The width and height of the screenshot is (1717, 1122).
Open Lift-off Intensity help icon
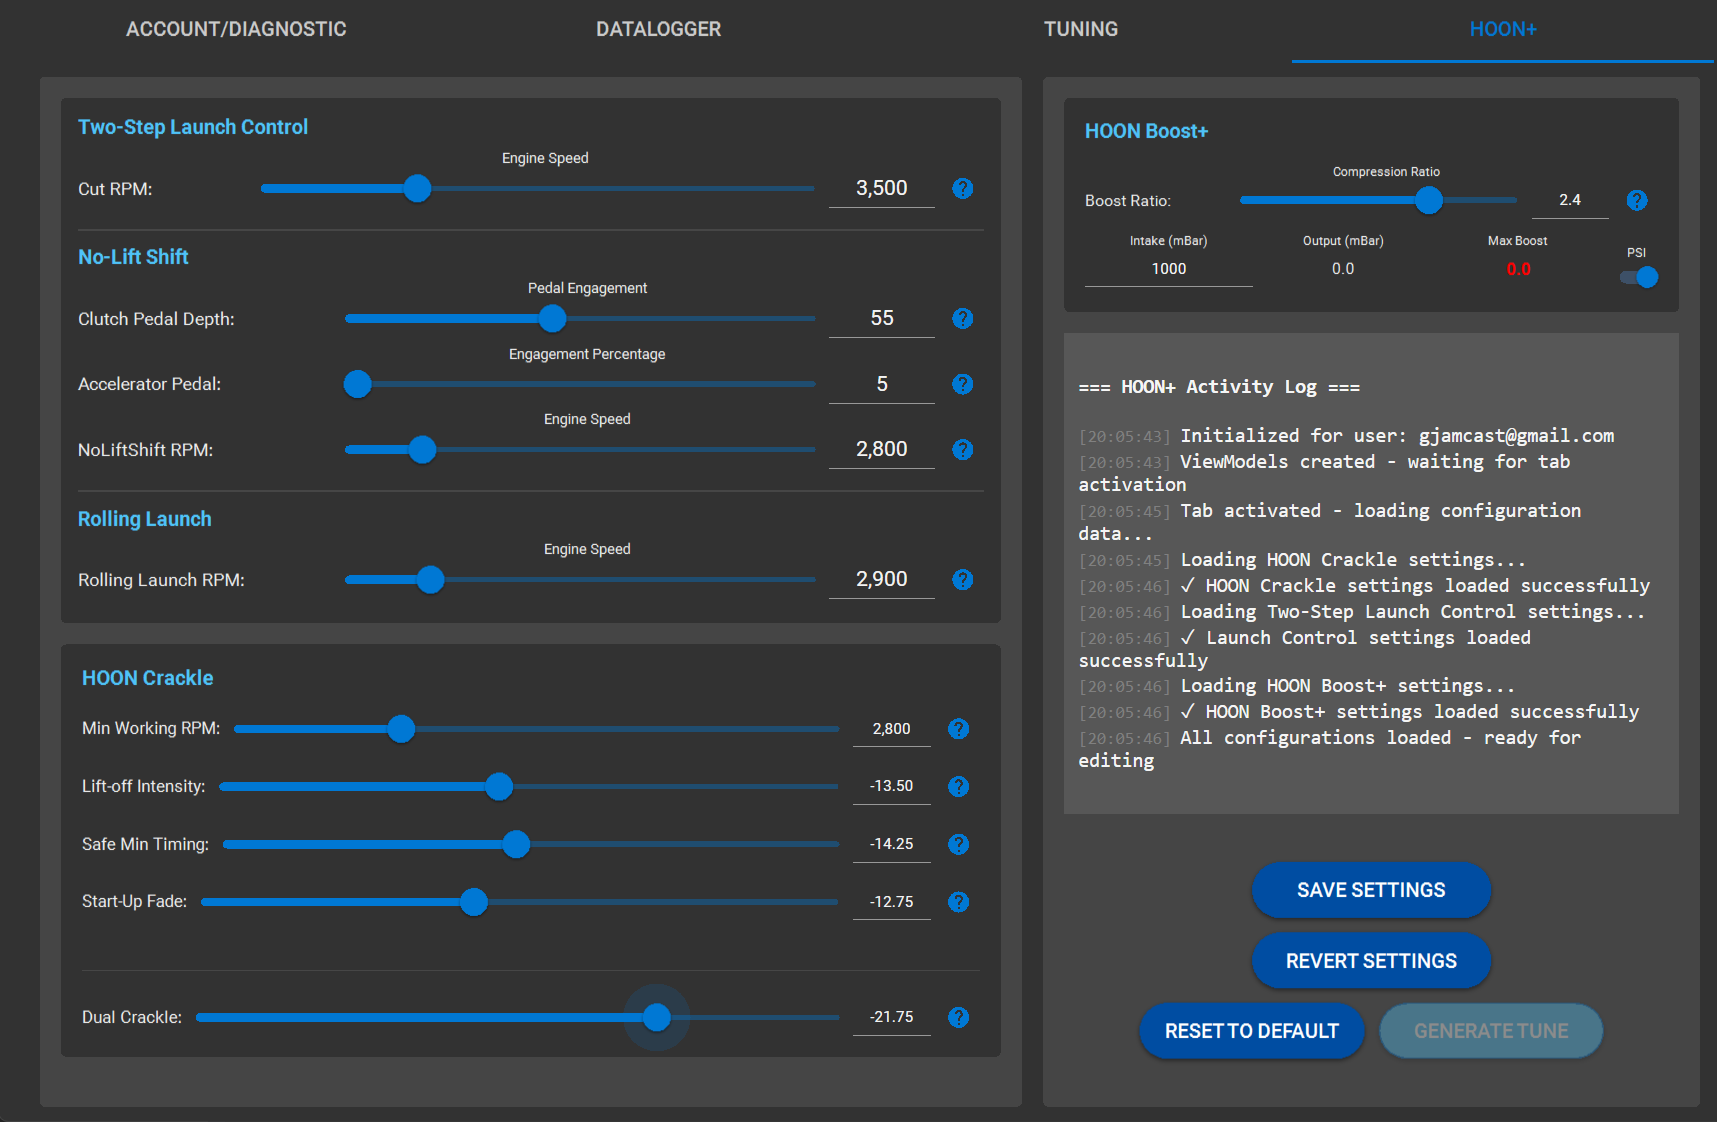tap(958, 787)
